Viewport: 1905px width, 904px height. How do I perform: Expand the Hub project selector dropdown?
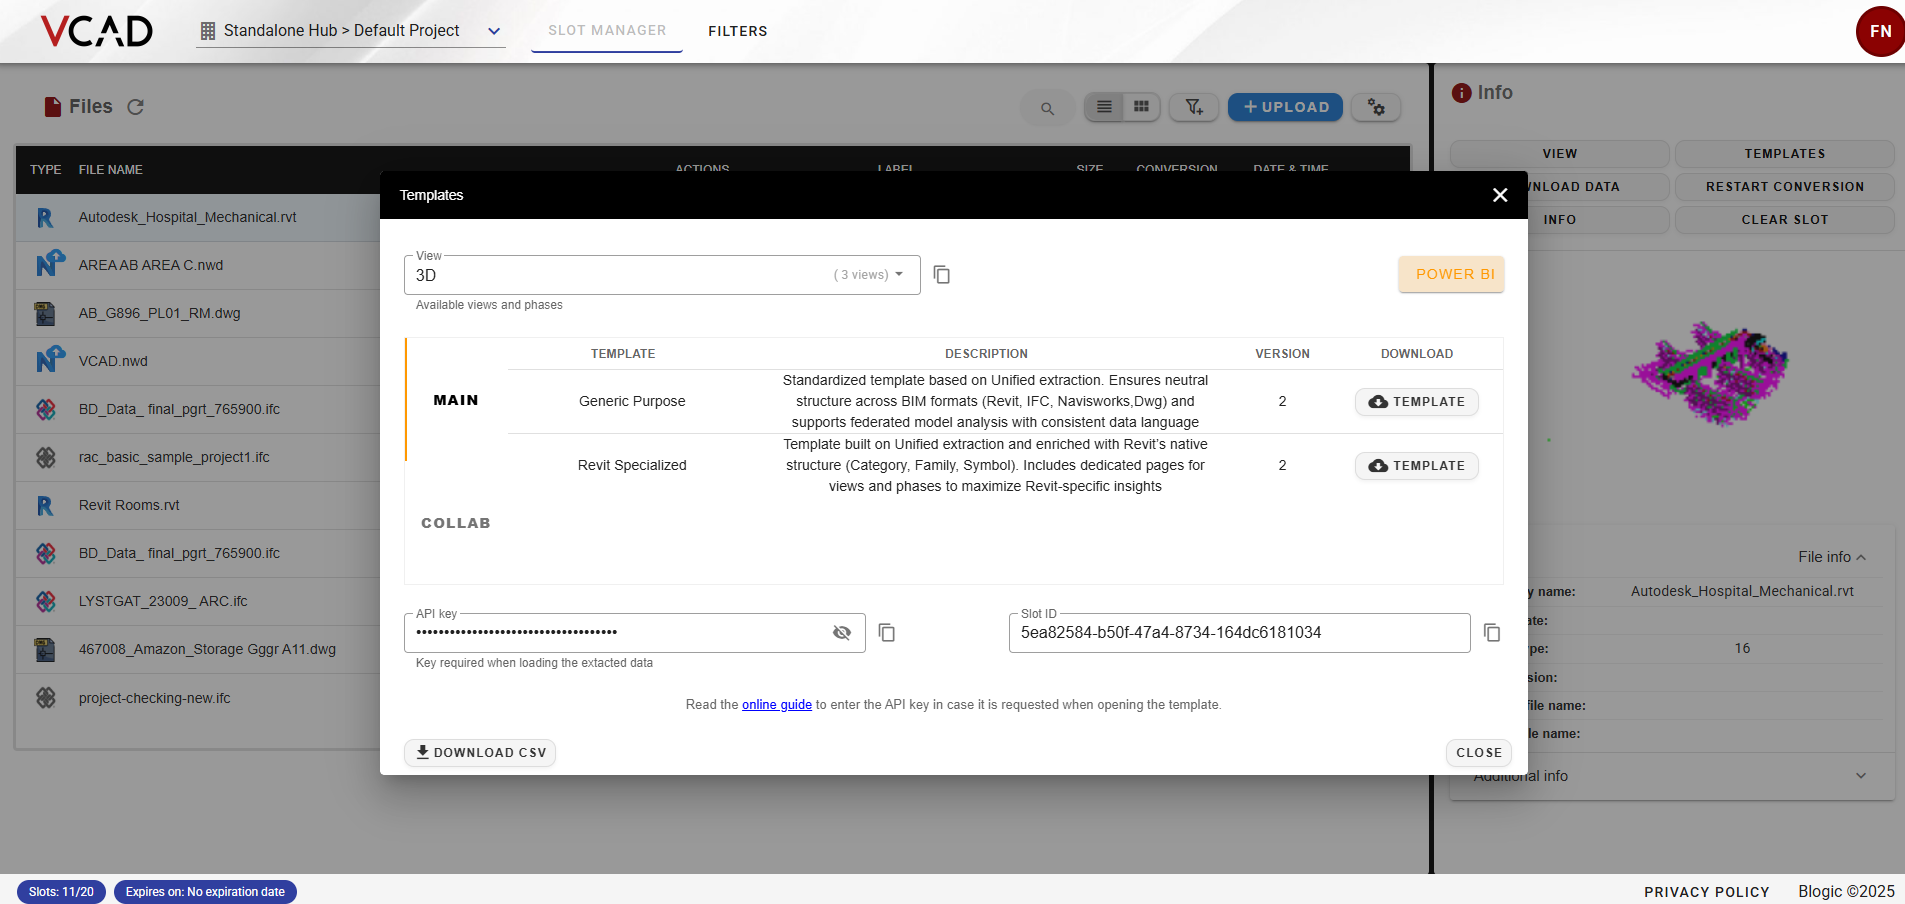(x=493, y=31)
